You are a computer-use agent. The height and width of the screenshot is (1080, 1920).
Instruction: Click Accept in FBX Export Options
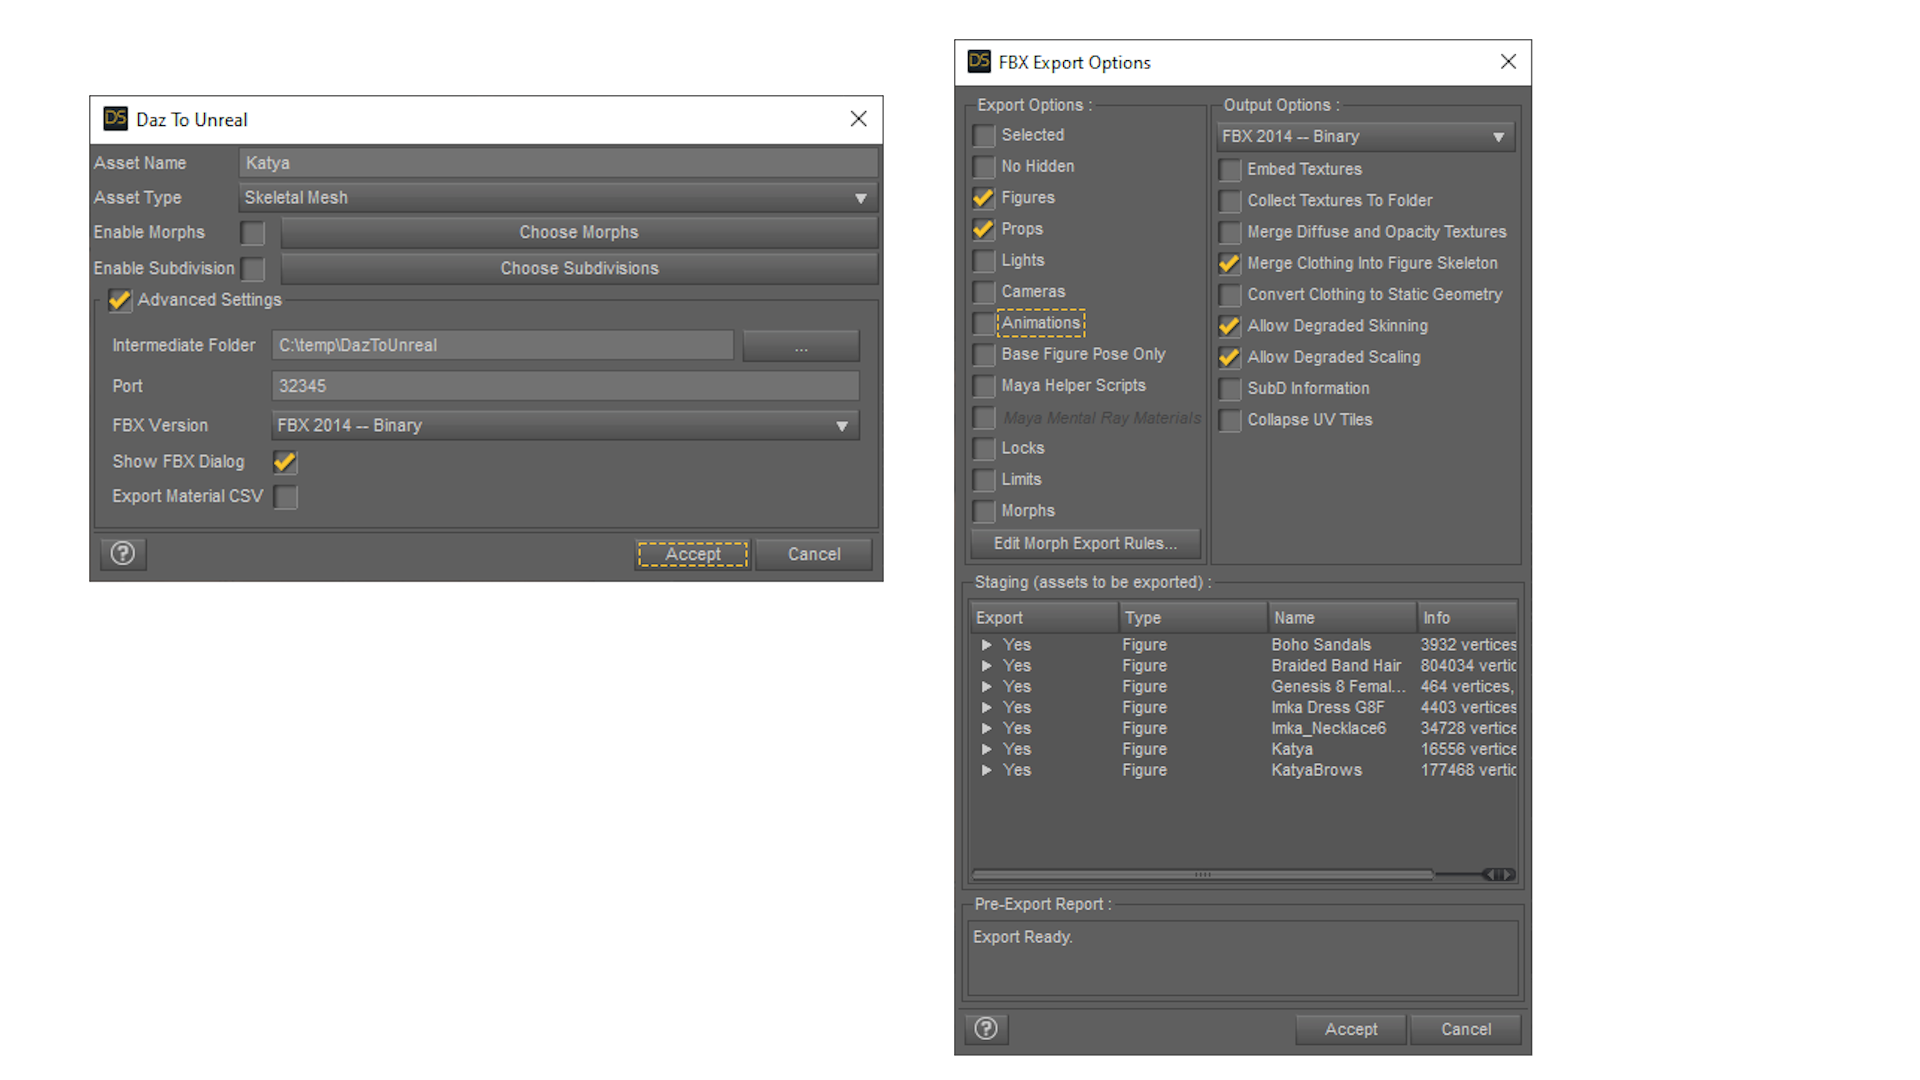click(1350, 1029)
